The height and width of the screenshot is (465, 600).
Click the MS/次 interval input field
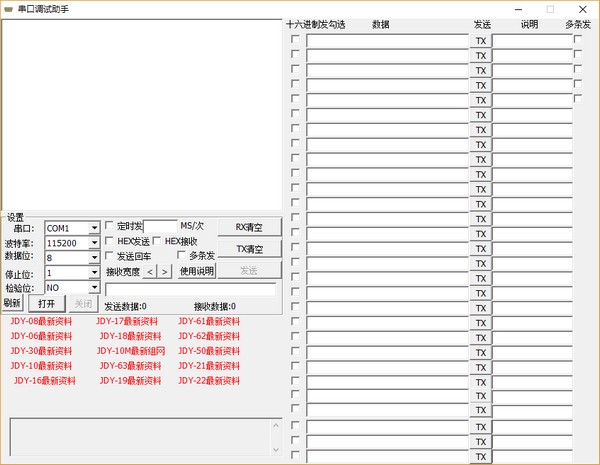pyautogui.click(x=160, y=226)
